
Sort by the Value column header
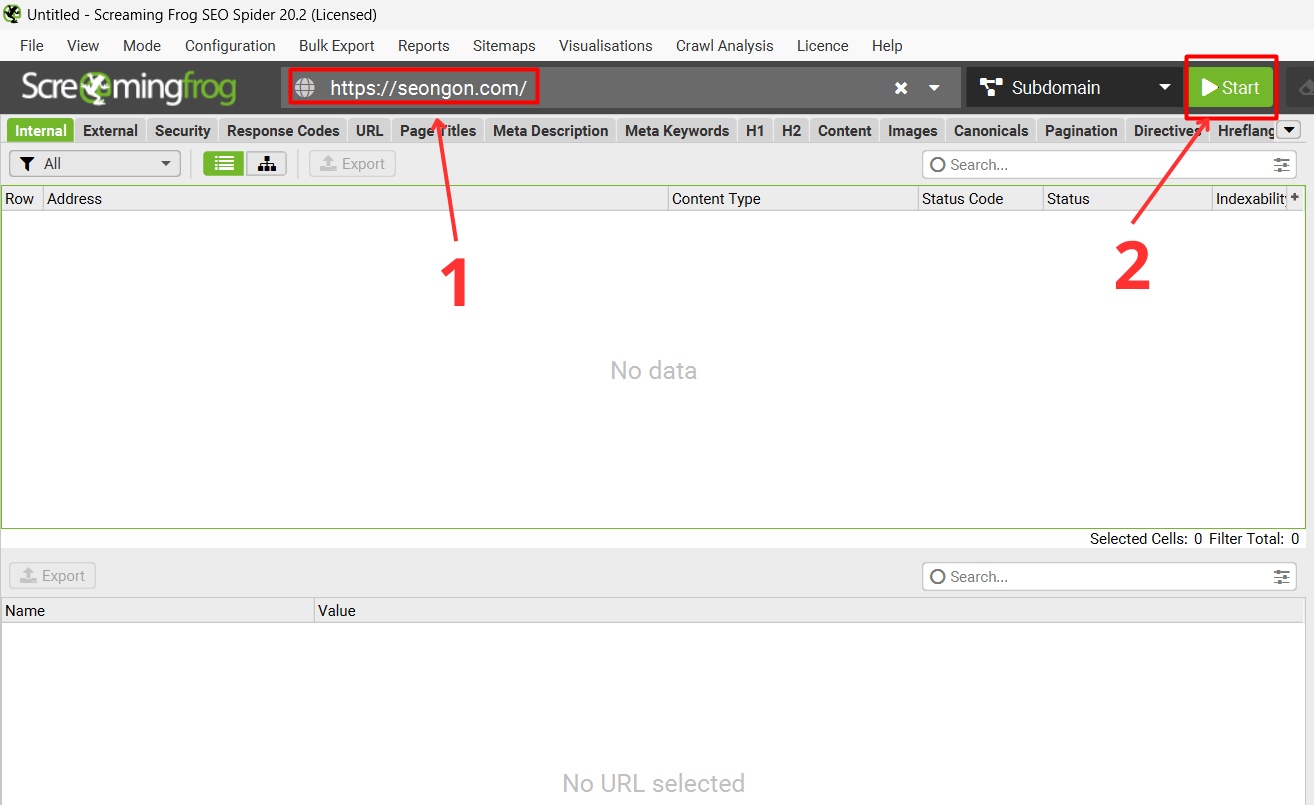tap(809, 611)
